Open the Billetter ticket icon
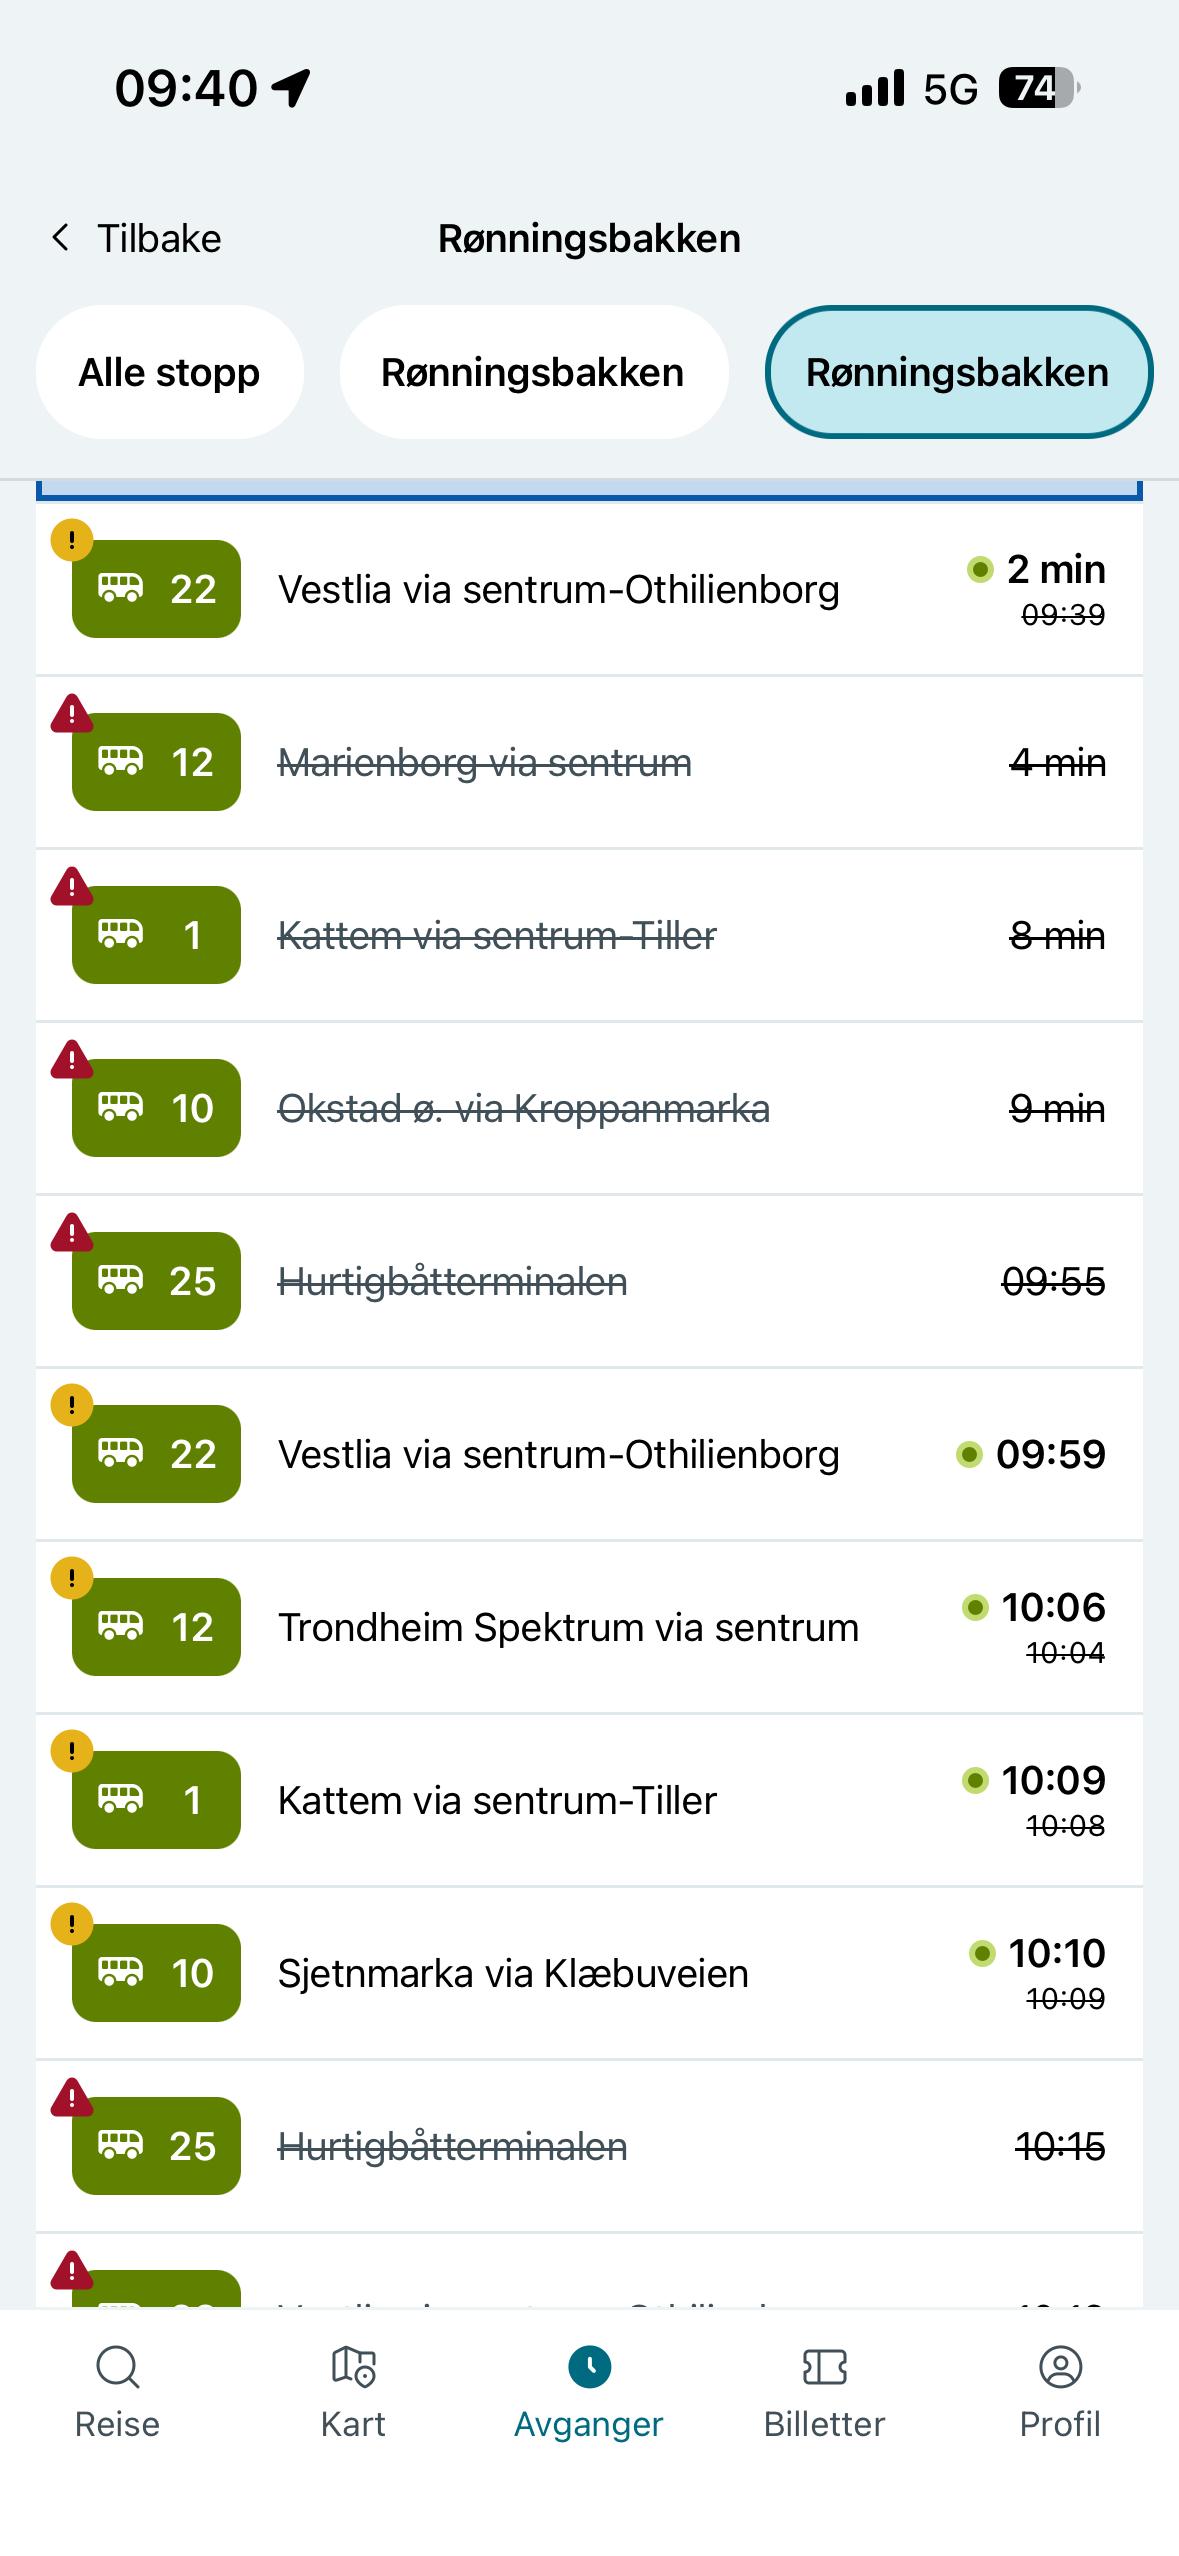Viewport: 1179px width, 2556px height. [825, 2366]
